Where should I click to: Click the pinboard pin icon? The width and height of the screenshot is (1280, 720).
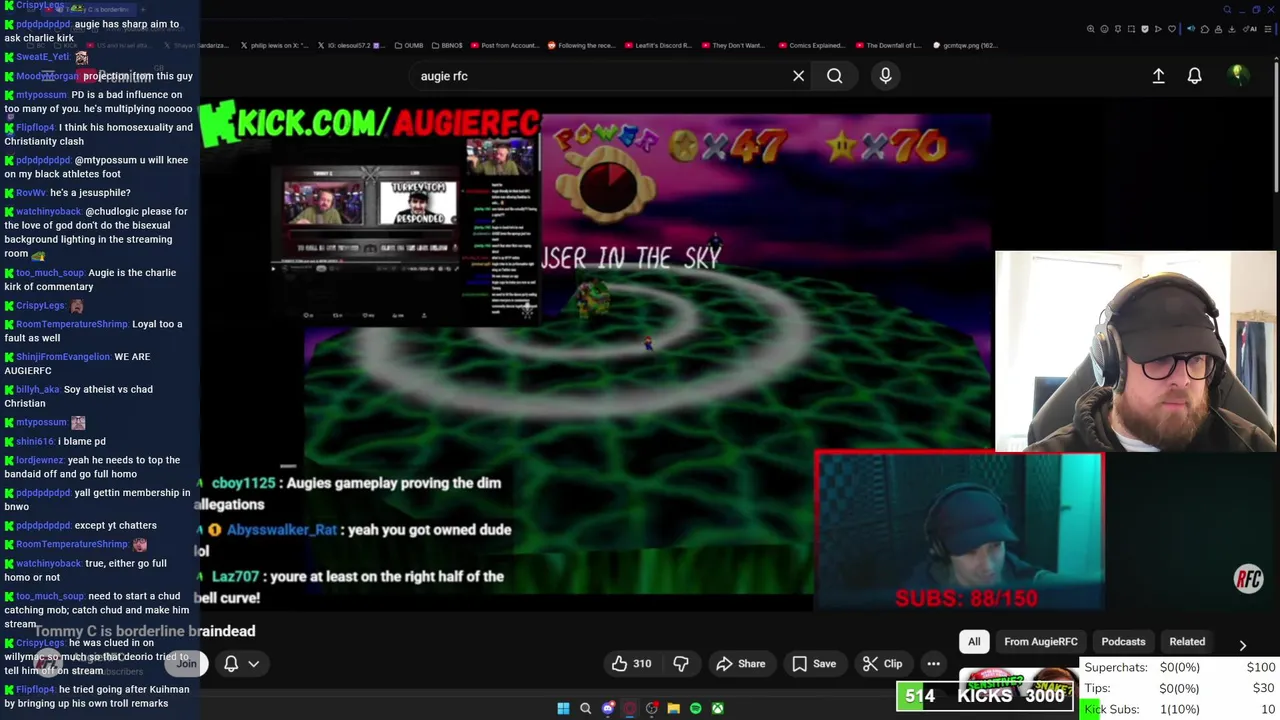(1118, 29)
